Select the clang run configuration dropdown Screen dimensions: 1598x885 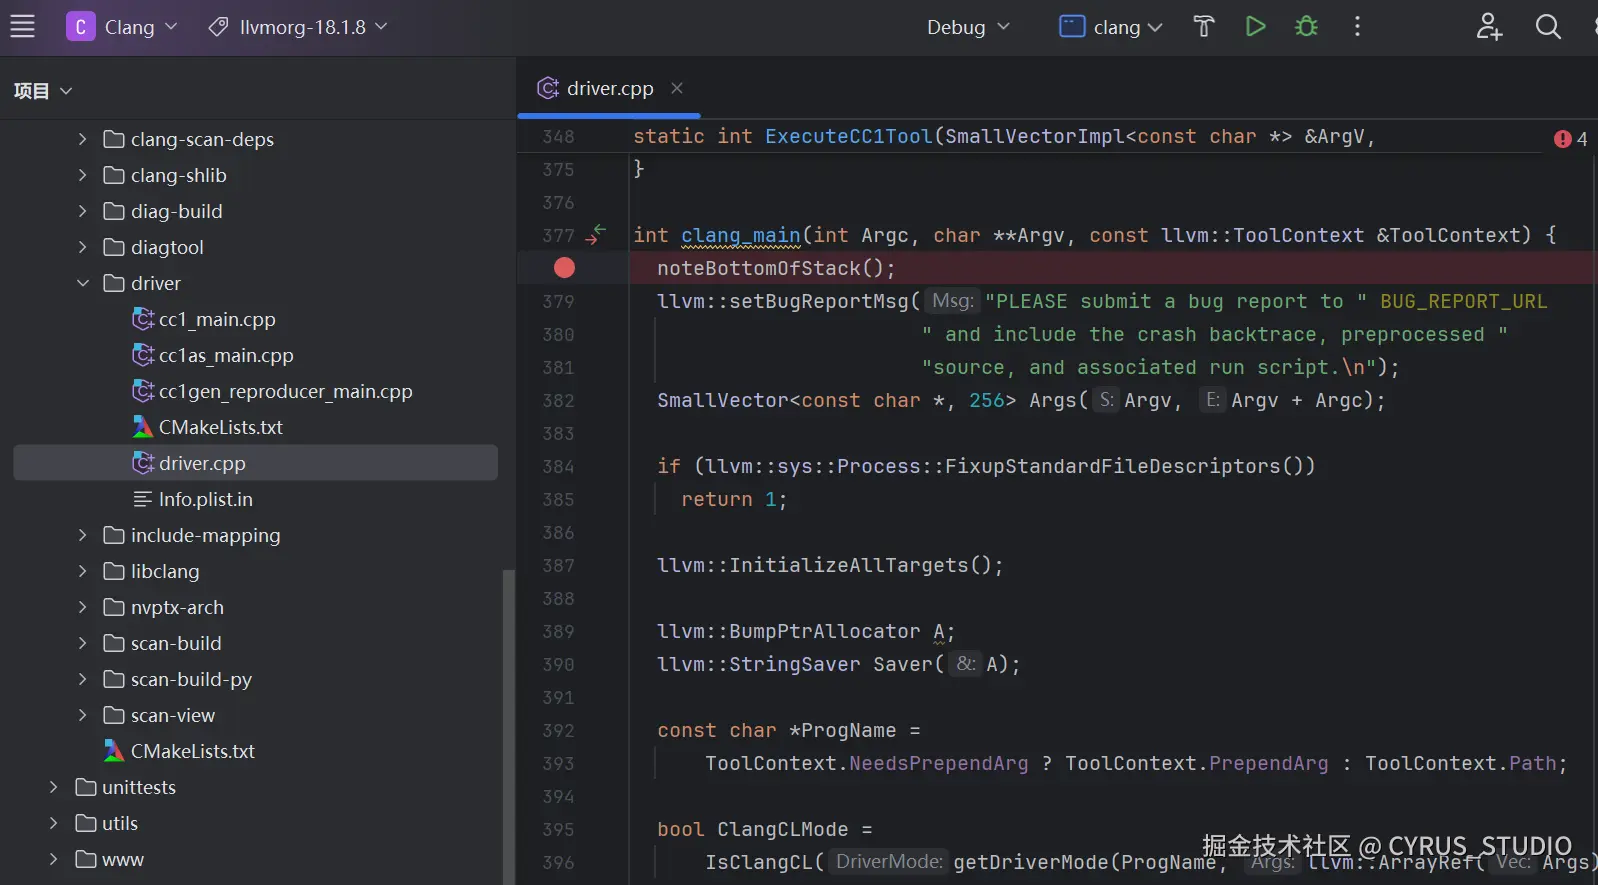1111,27
